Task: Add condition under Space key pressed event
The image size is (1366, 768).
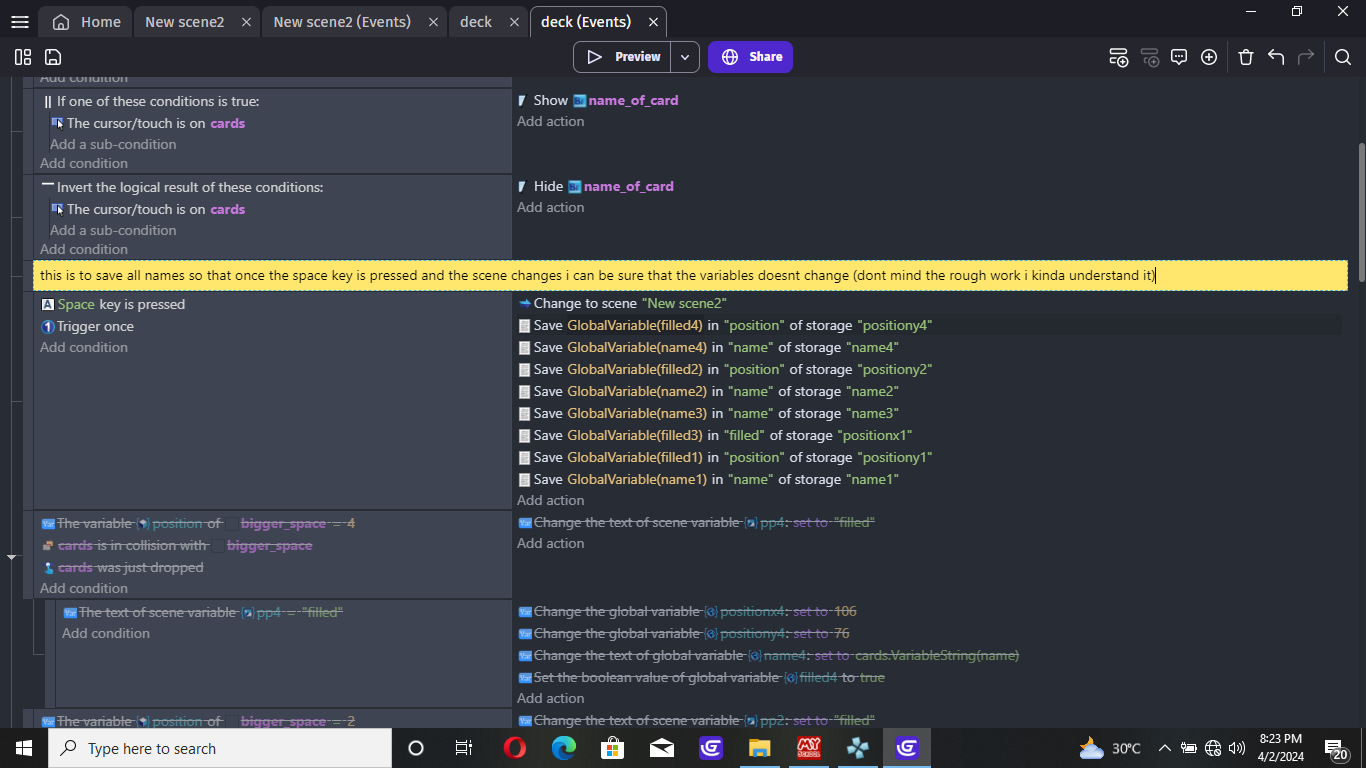Action: coord(84,348)
